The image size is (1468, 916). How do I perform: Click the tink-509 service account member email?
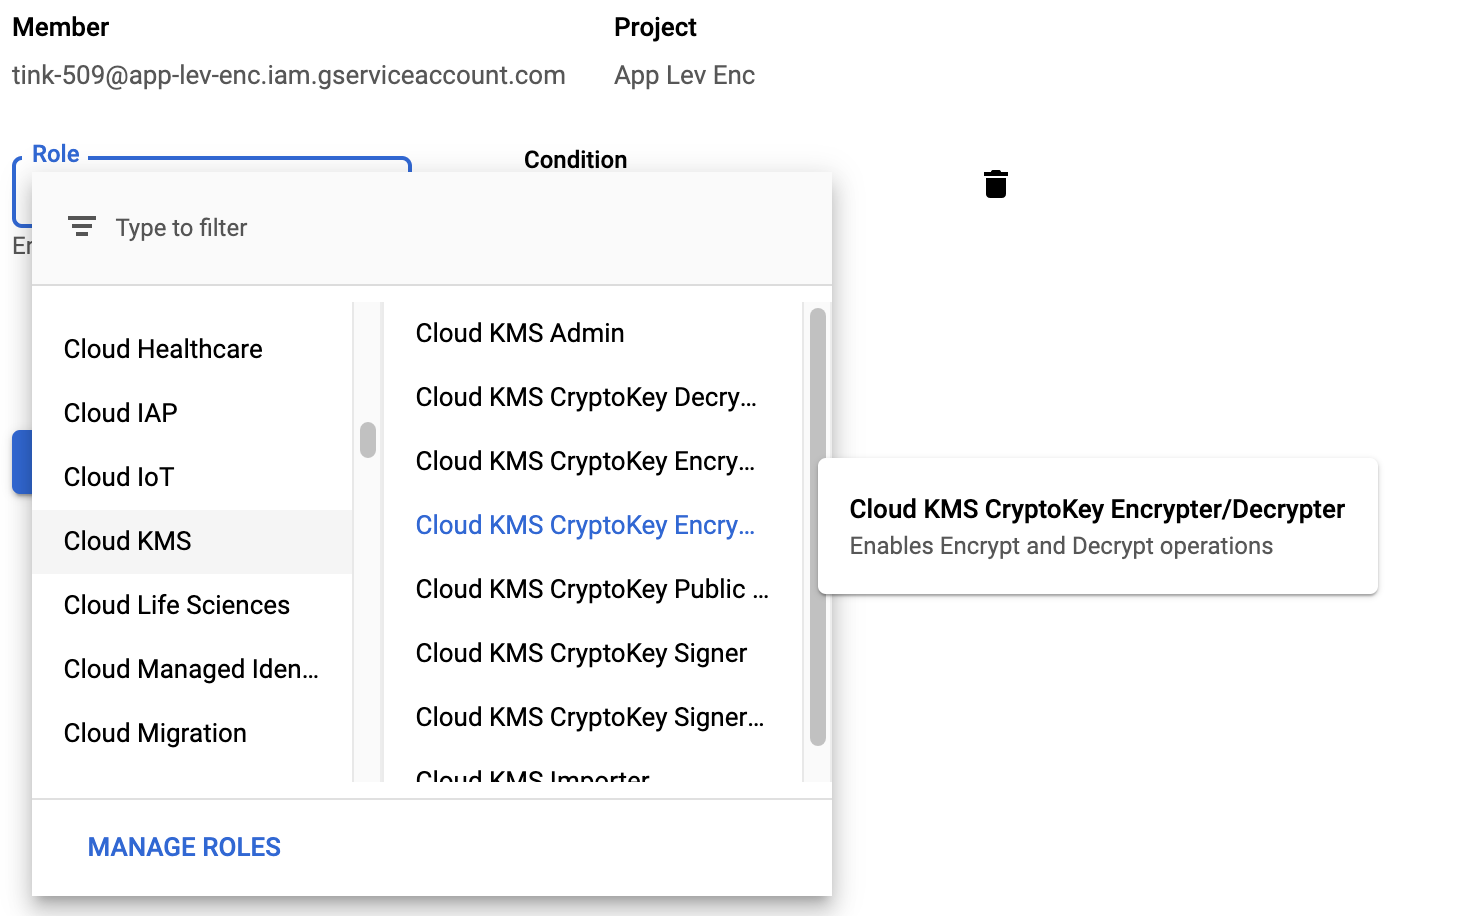(288, 75)
